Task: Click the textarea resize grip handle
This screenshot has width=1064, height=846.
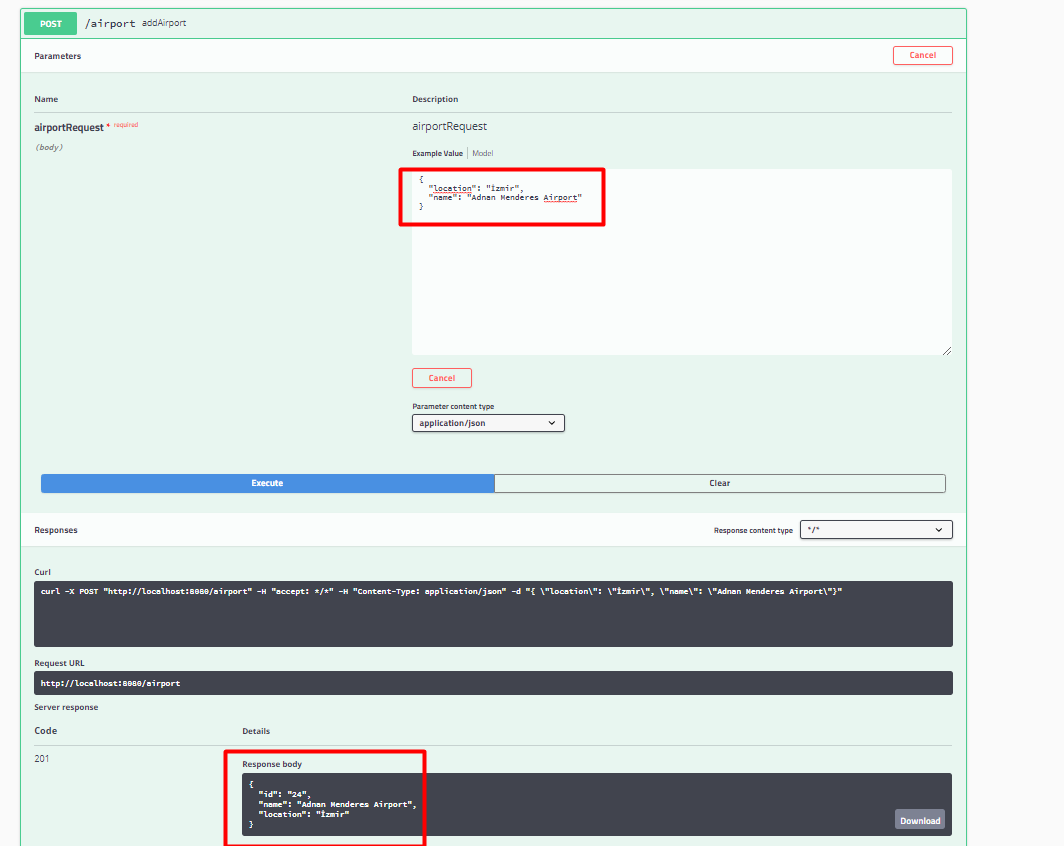Action: pyautogui.click(x=946, y=349)
